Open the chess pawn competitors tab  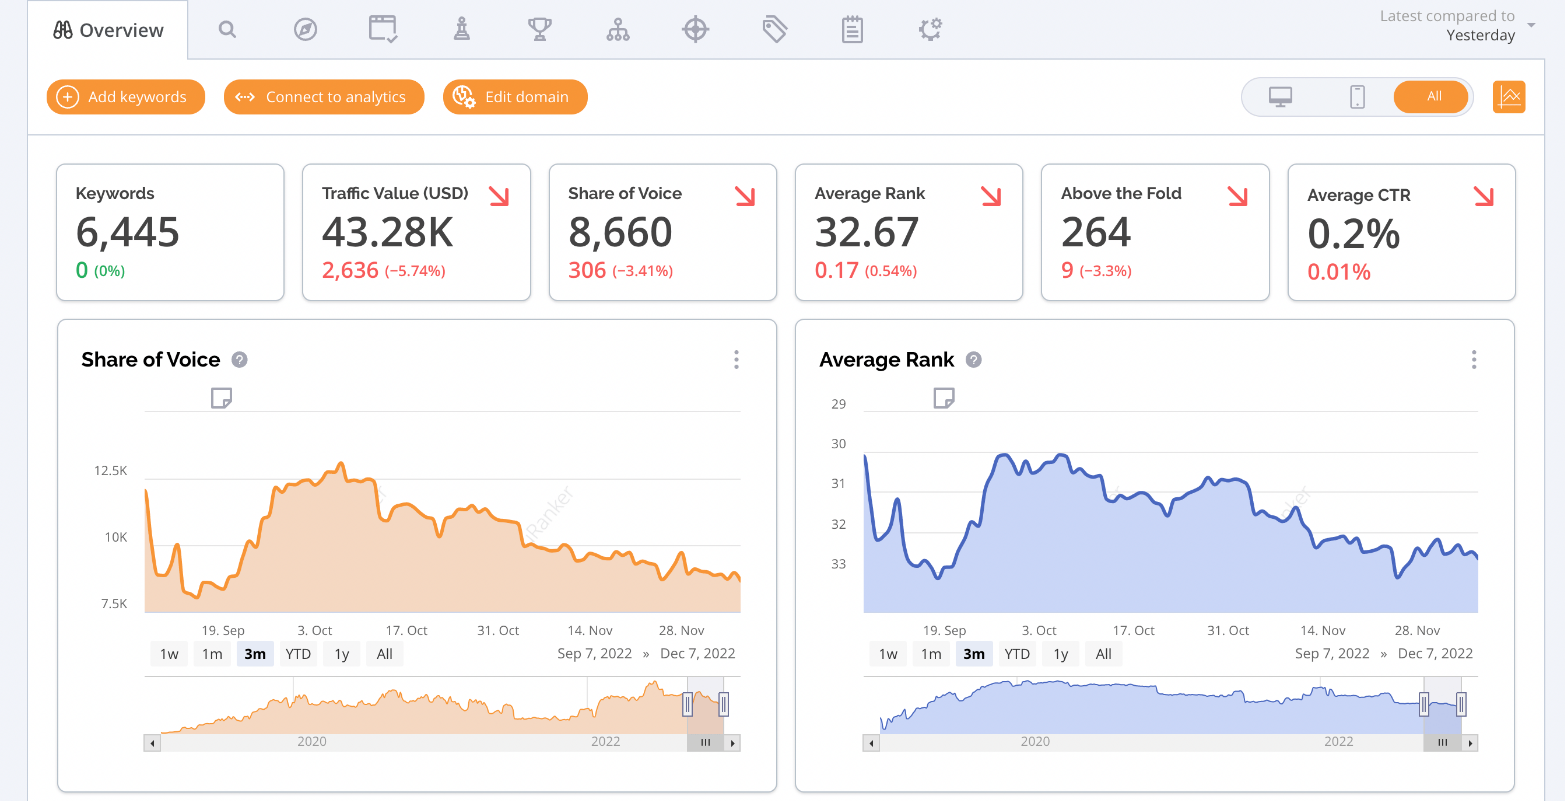461,30
